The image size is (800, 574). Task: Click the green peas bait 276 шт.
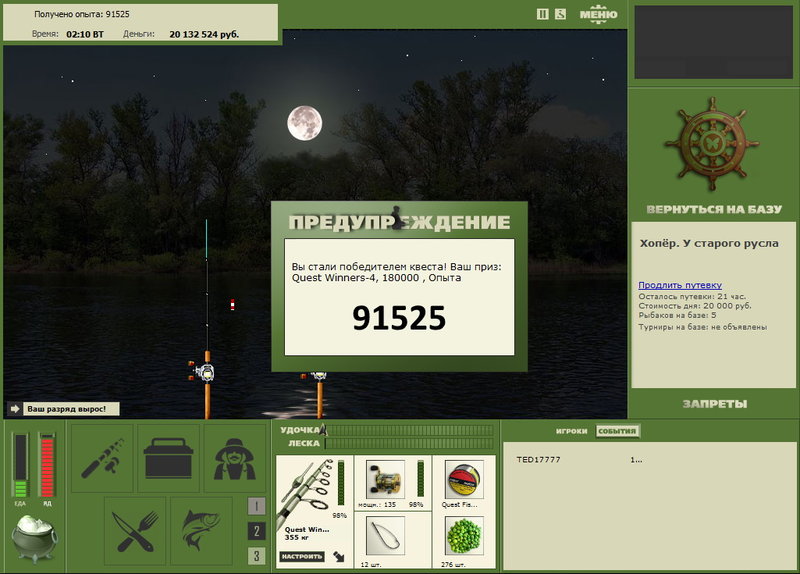464,536
